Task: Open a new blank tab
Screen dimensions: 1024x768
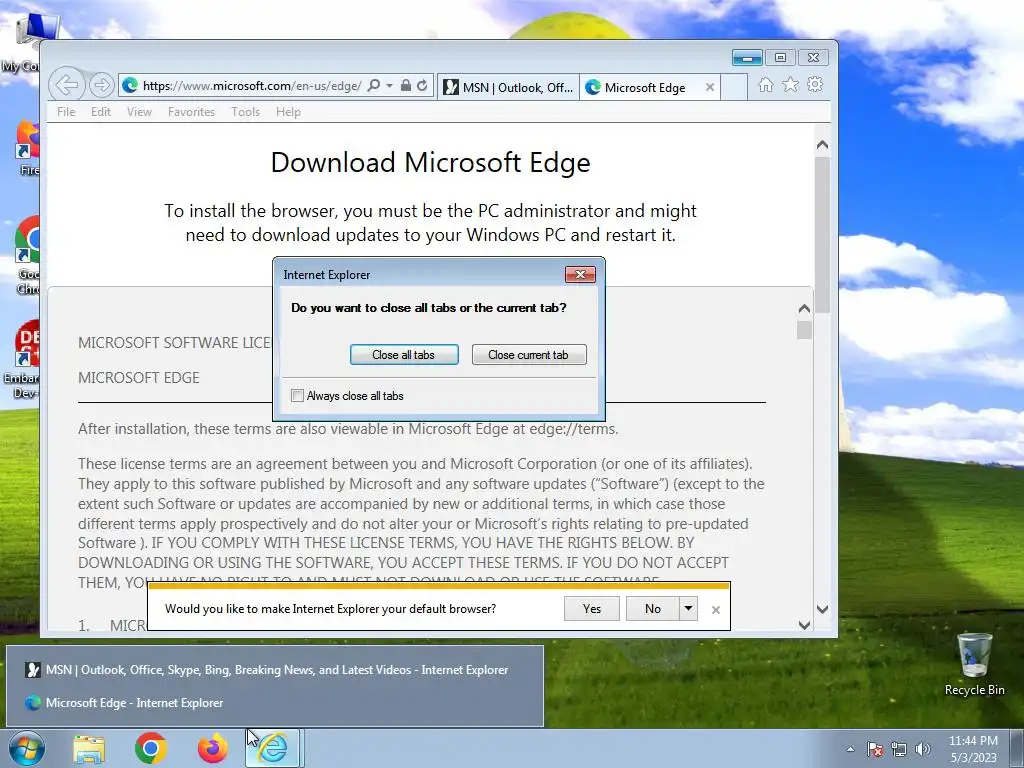Action: coord(734,88)
